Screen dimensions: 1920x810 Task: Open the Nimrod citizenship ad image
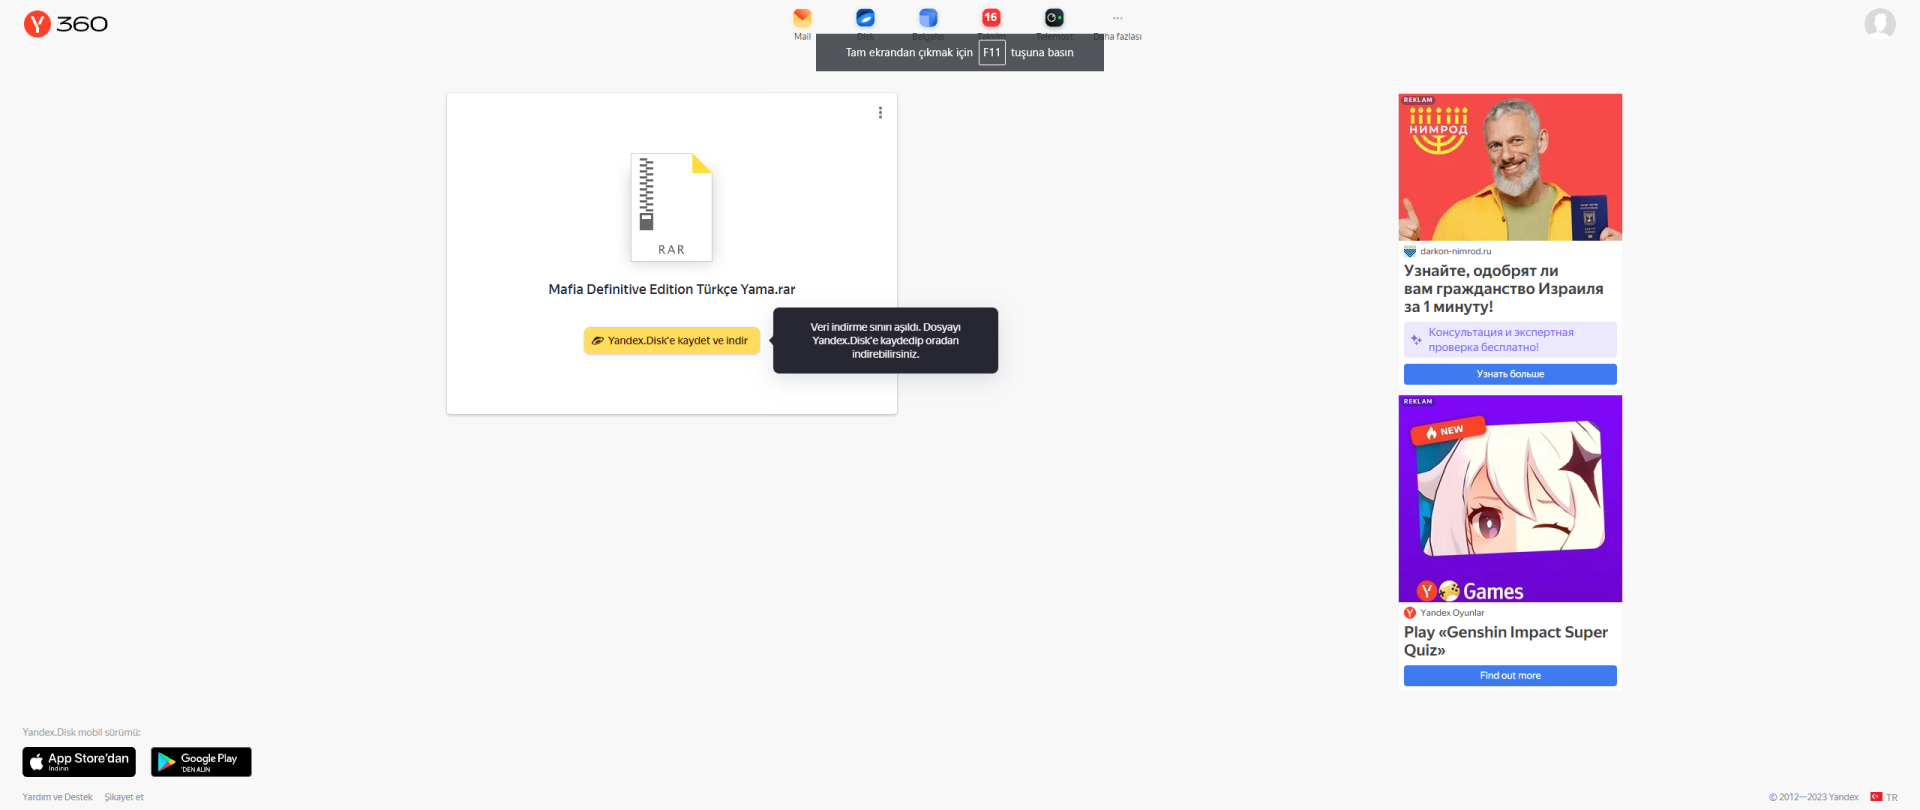click(1510, 167)
